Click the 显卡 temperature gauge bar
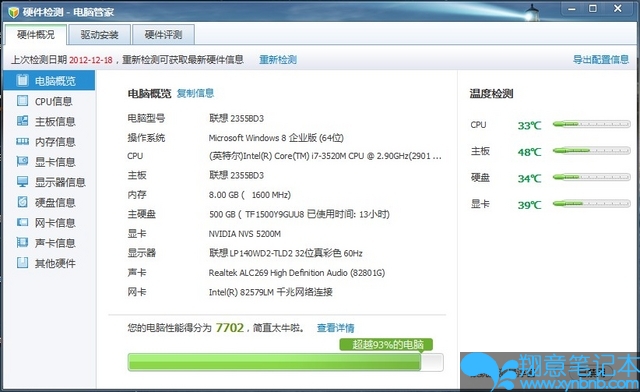This screenshot has height=392, width=640. point(591,203)
